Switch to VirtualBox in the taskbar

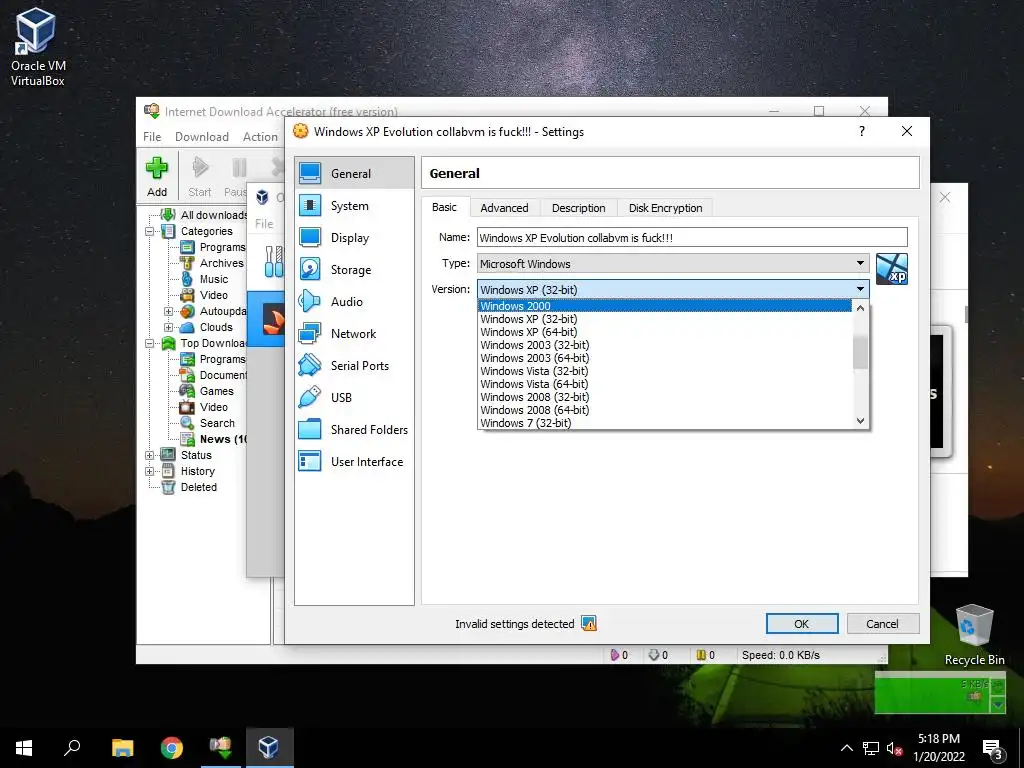click(269, 747)
